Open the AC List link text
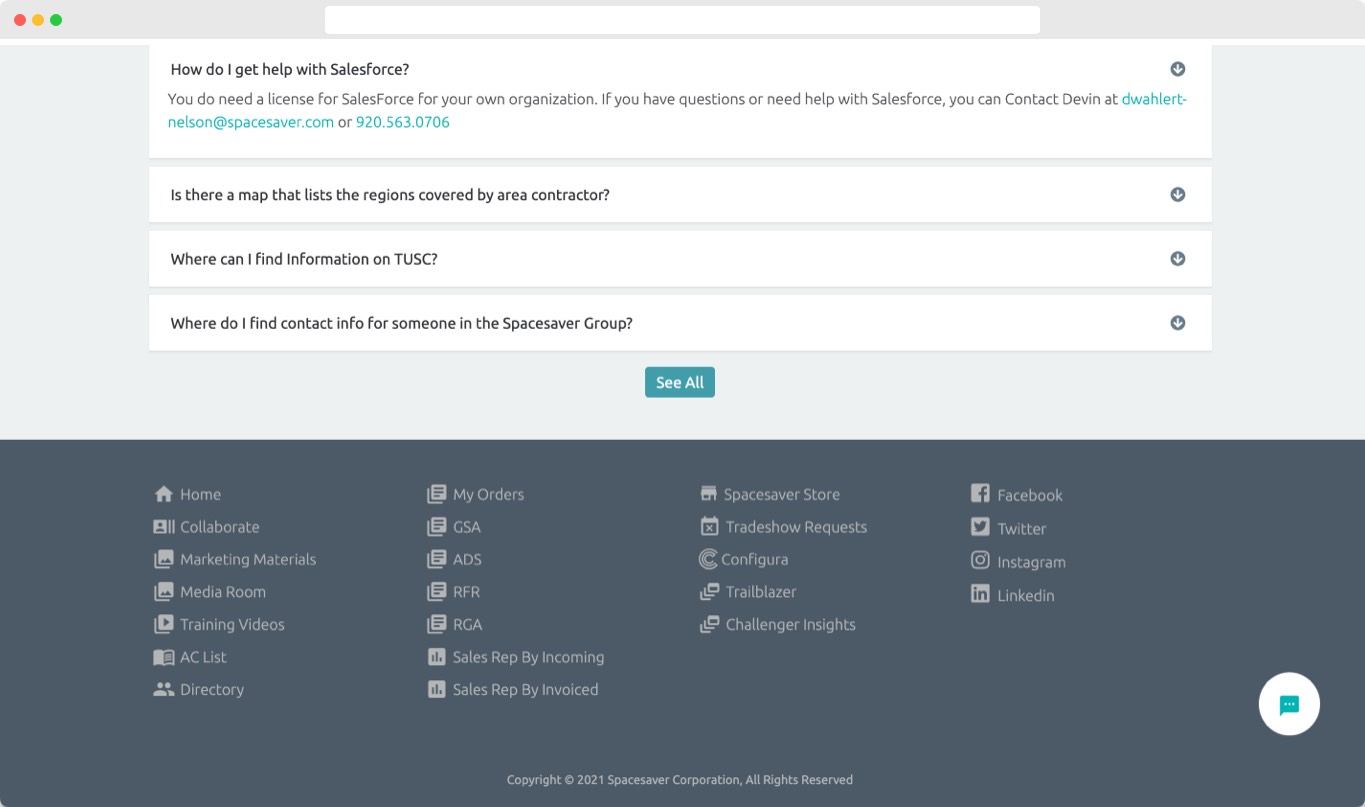 [x=203, y=657]
